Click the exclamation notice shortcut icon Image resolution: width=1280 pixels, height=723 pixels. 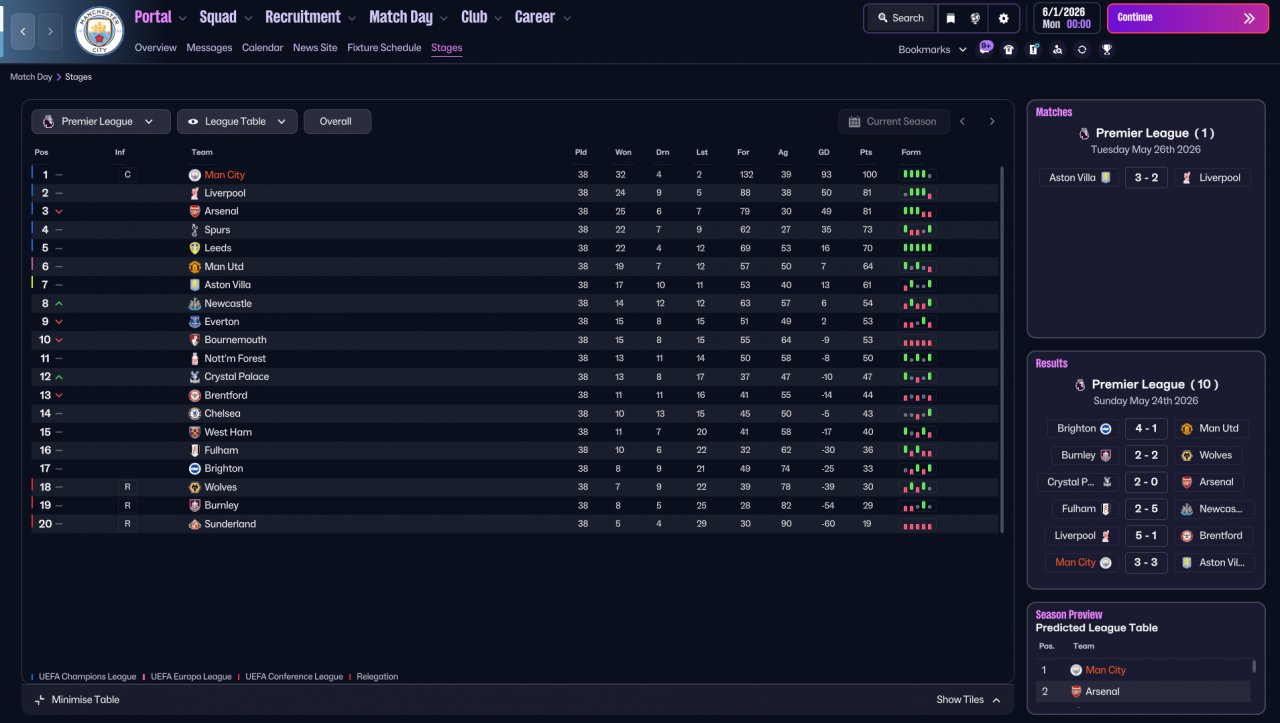(1033, 49)
